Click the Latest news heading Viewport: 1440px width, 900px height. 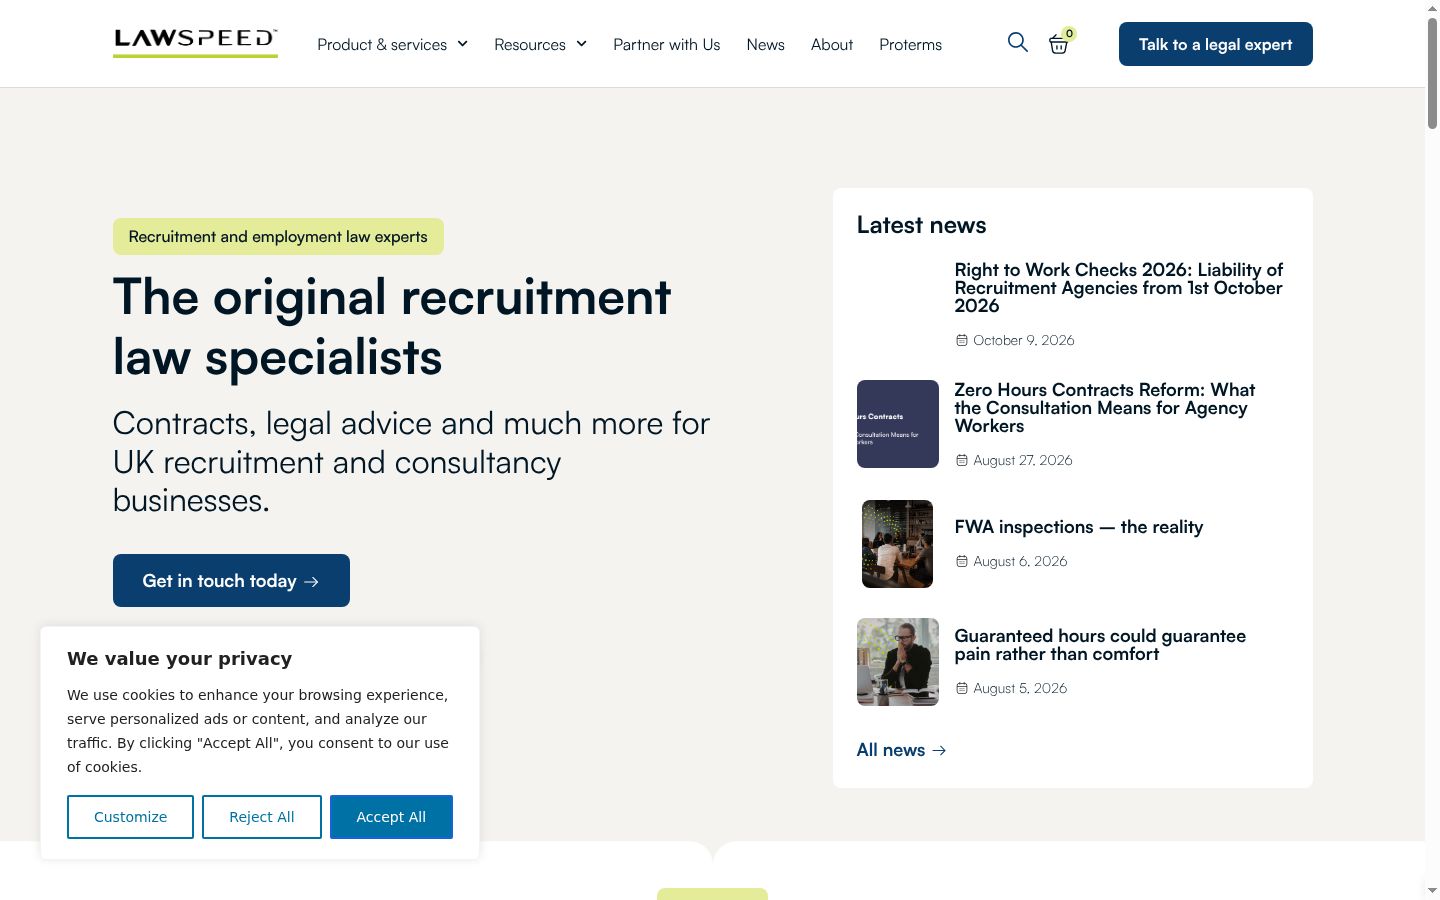point(921,225)
